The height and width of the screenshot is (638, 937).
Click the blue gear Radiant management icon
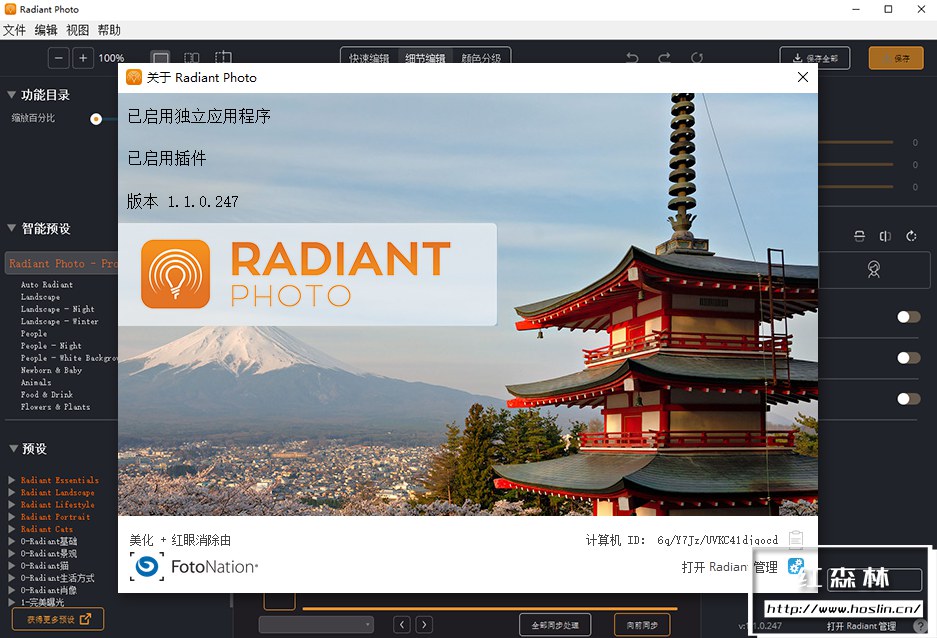(795, 566)
